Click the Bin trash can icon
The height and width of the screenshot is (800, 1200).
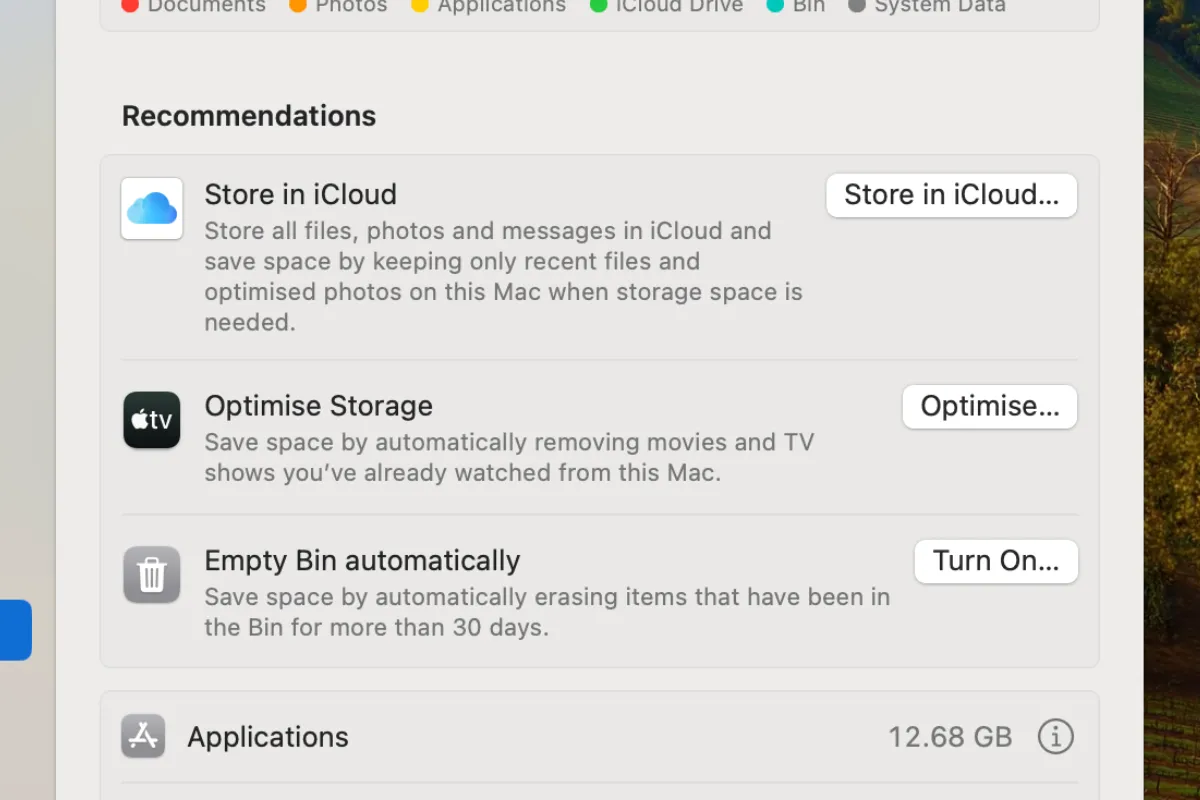(x=152, y=575)
